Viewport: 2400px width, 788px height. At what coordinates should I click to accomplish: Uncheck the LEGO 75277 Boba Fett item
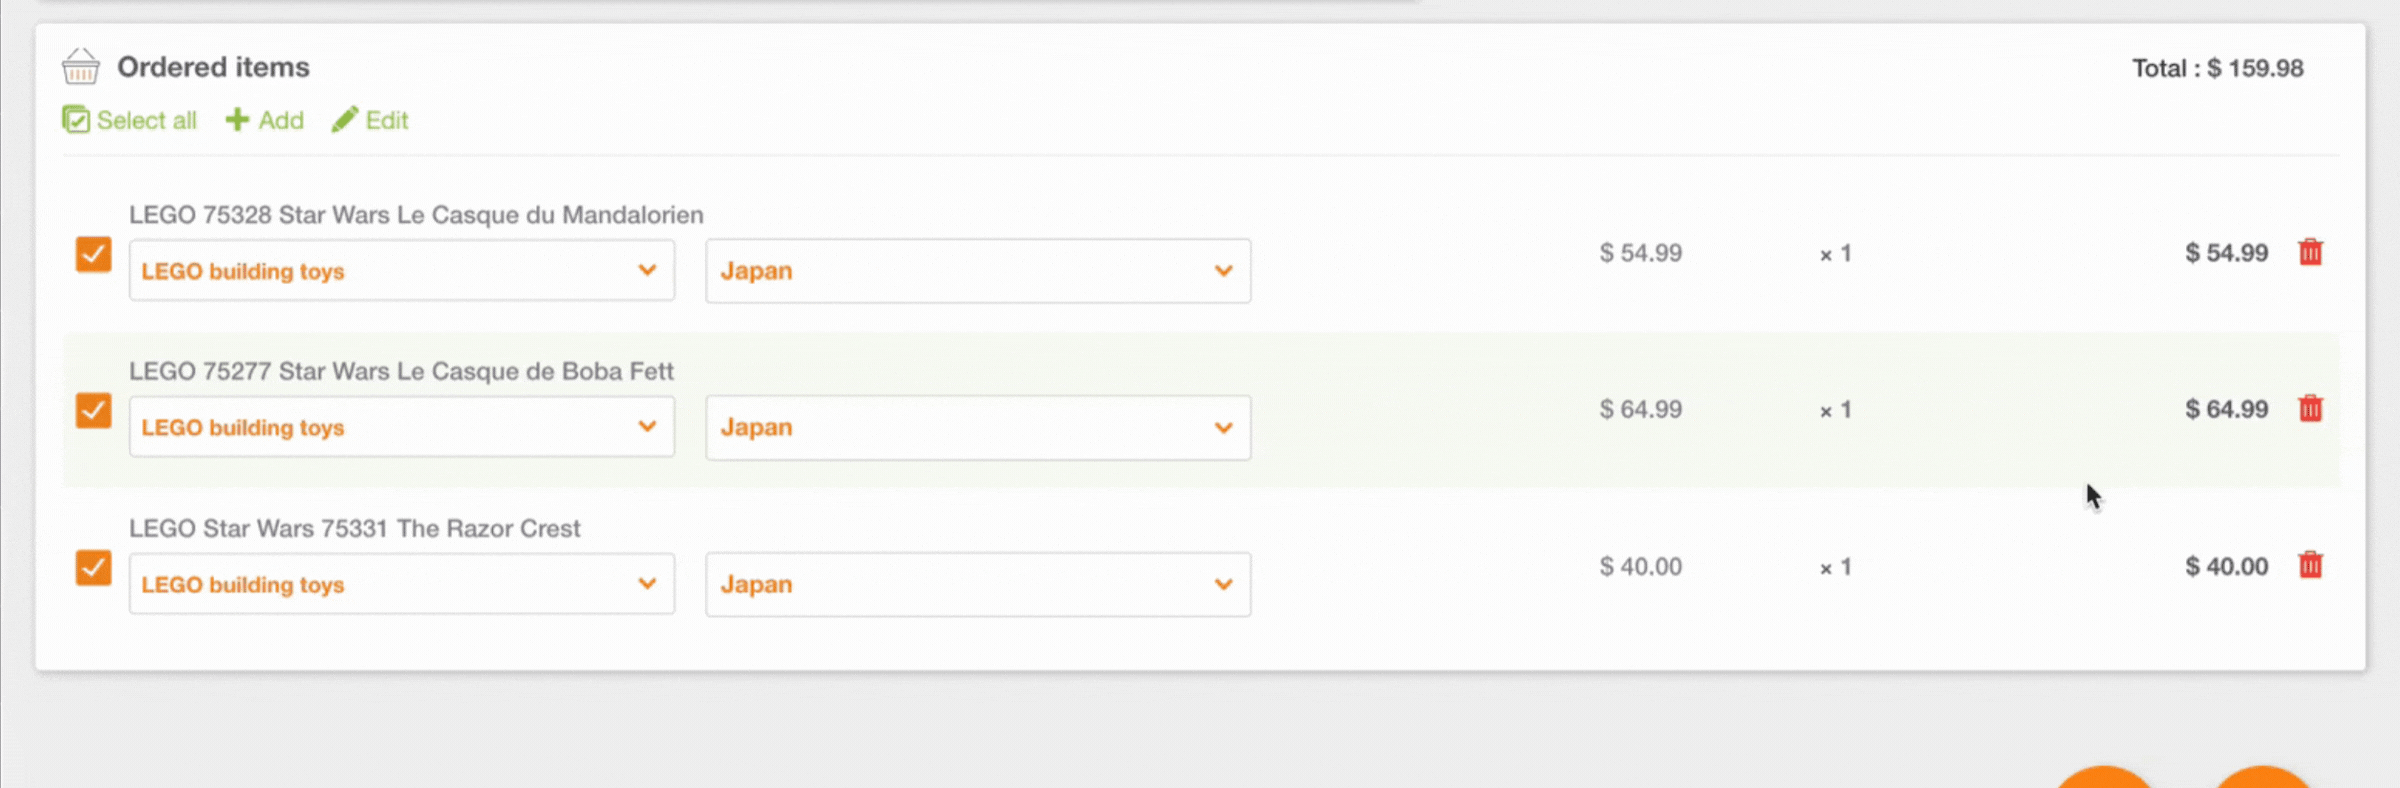point(93,411)
